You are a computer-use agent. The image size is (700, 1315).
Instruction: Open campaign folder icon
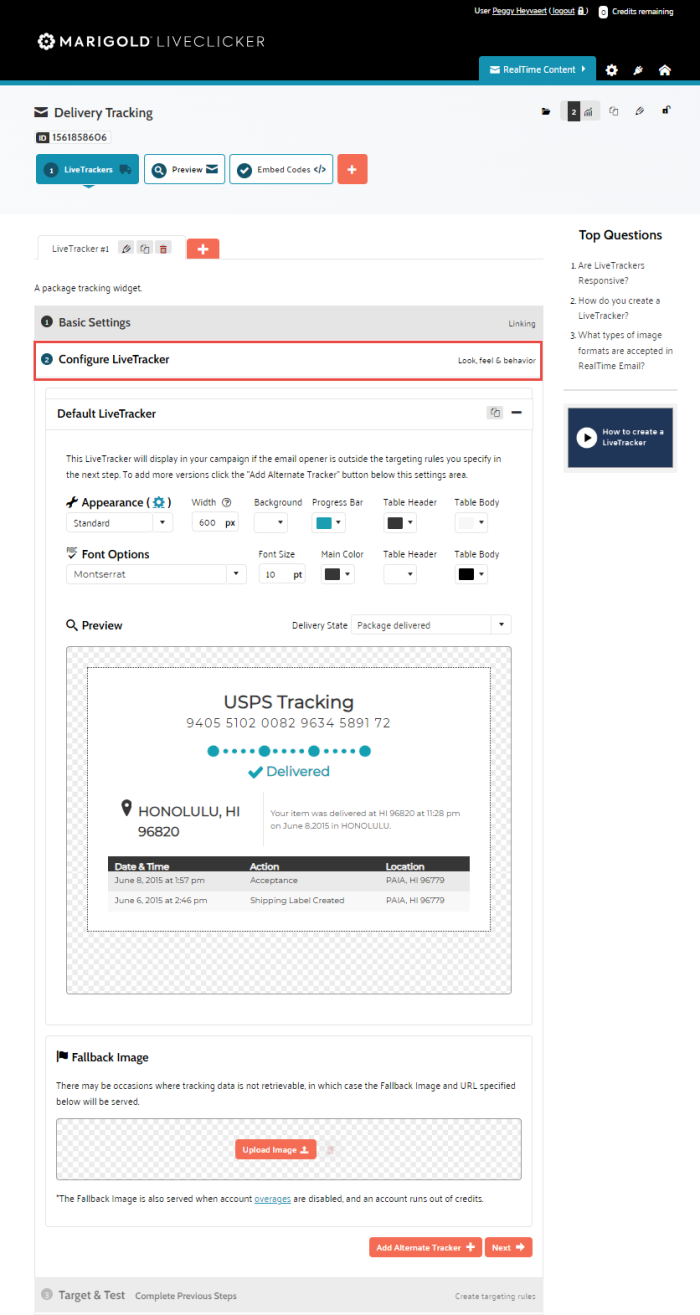pos(546,112)
